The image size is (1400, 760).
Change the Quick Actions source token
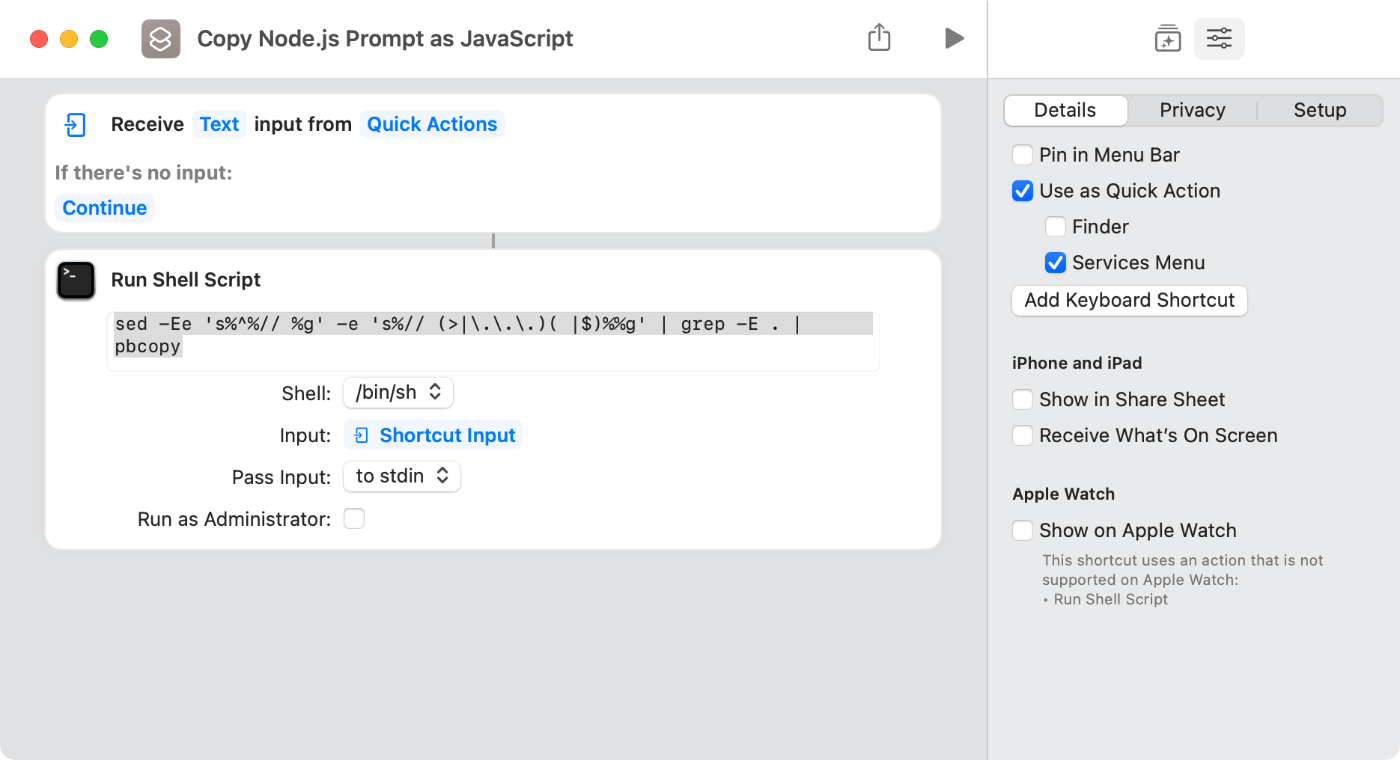coord(432,124)
